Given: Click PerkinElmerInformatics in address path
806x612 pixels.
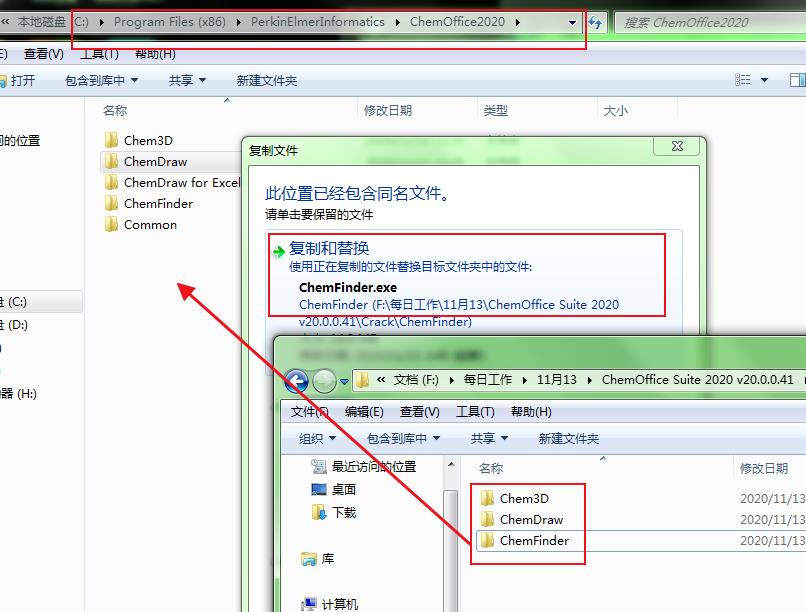Looking at the screenshot, I should point(318,22).
